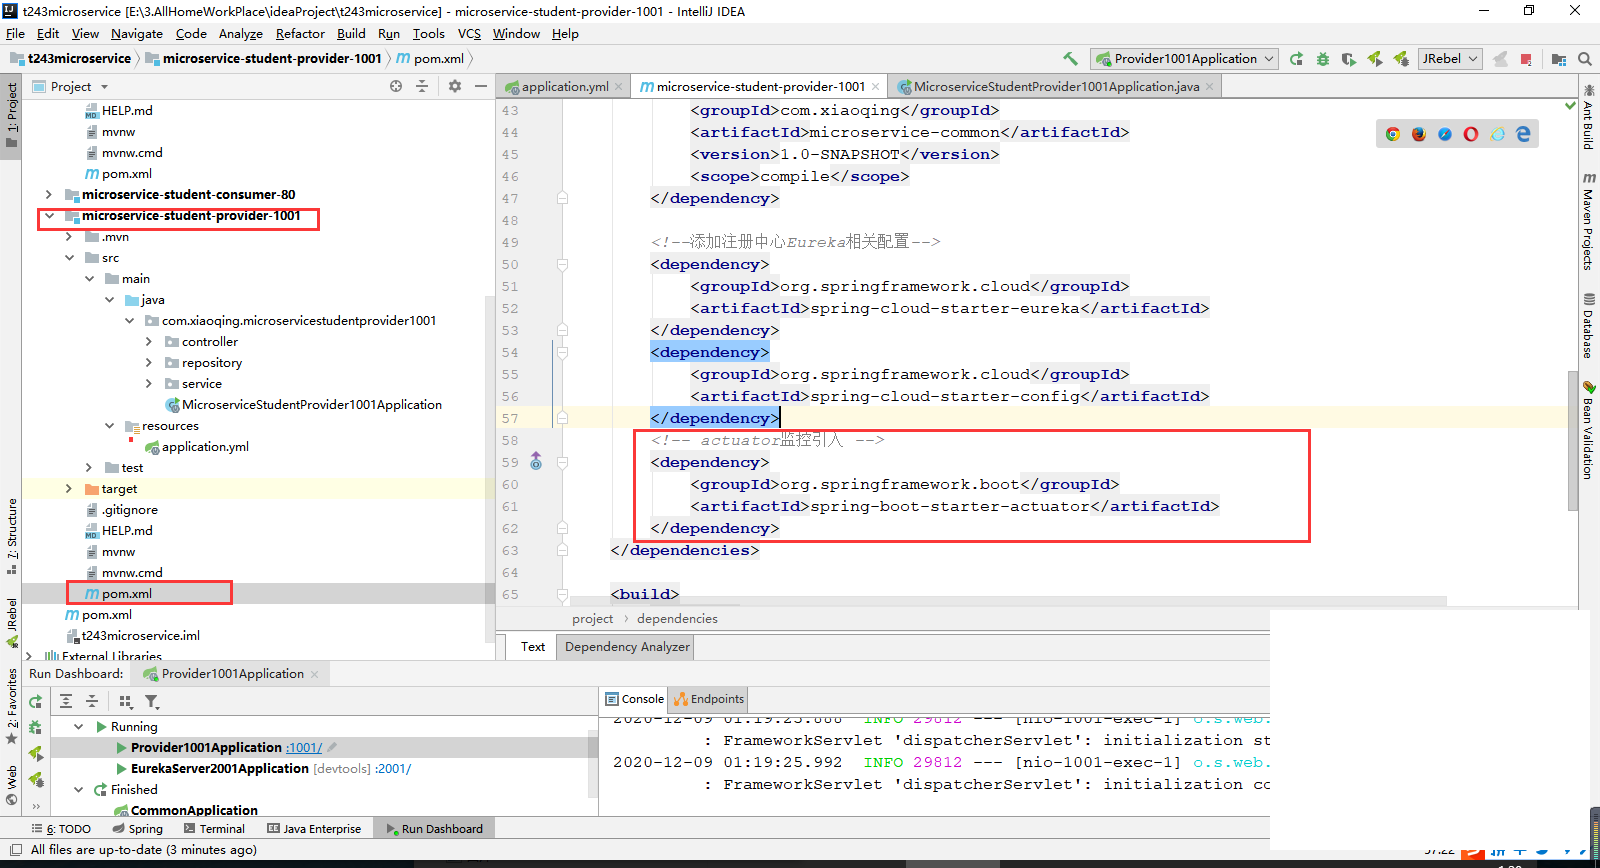Open the Terminal tool window

pyautogui.click(x=215, y=829)
